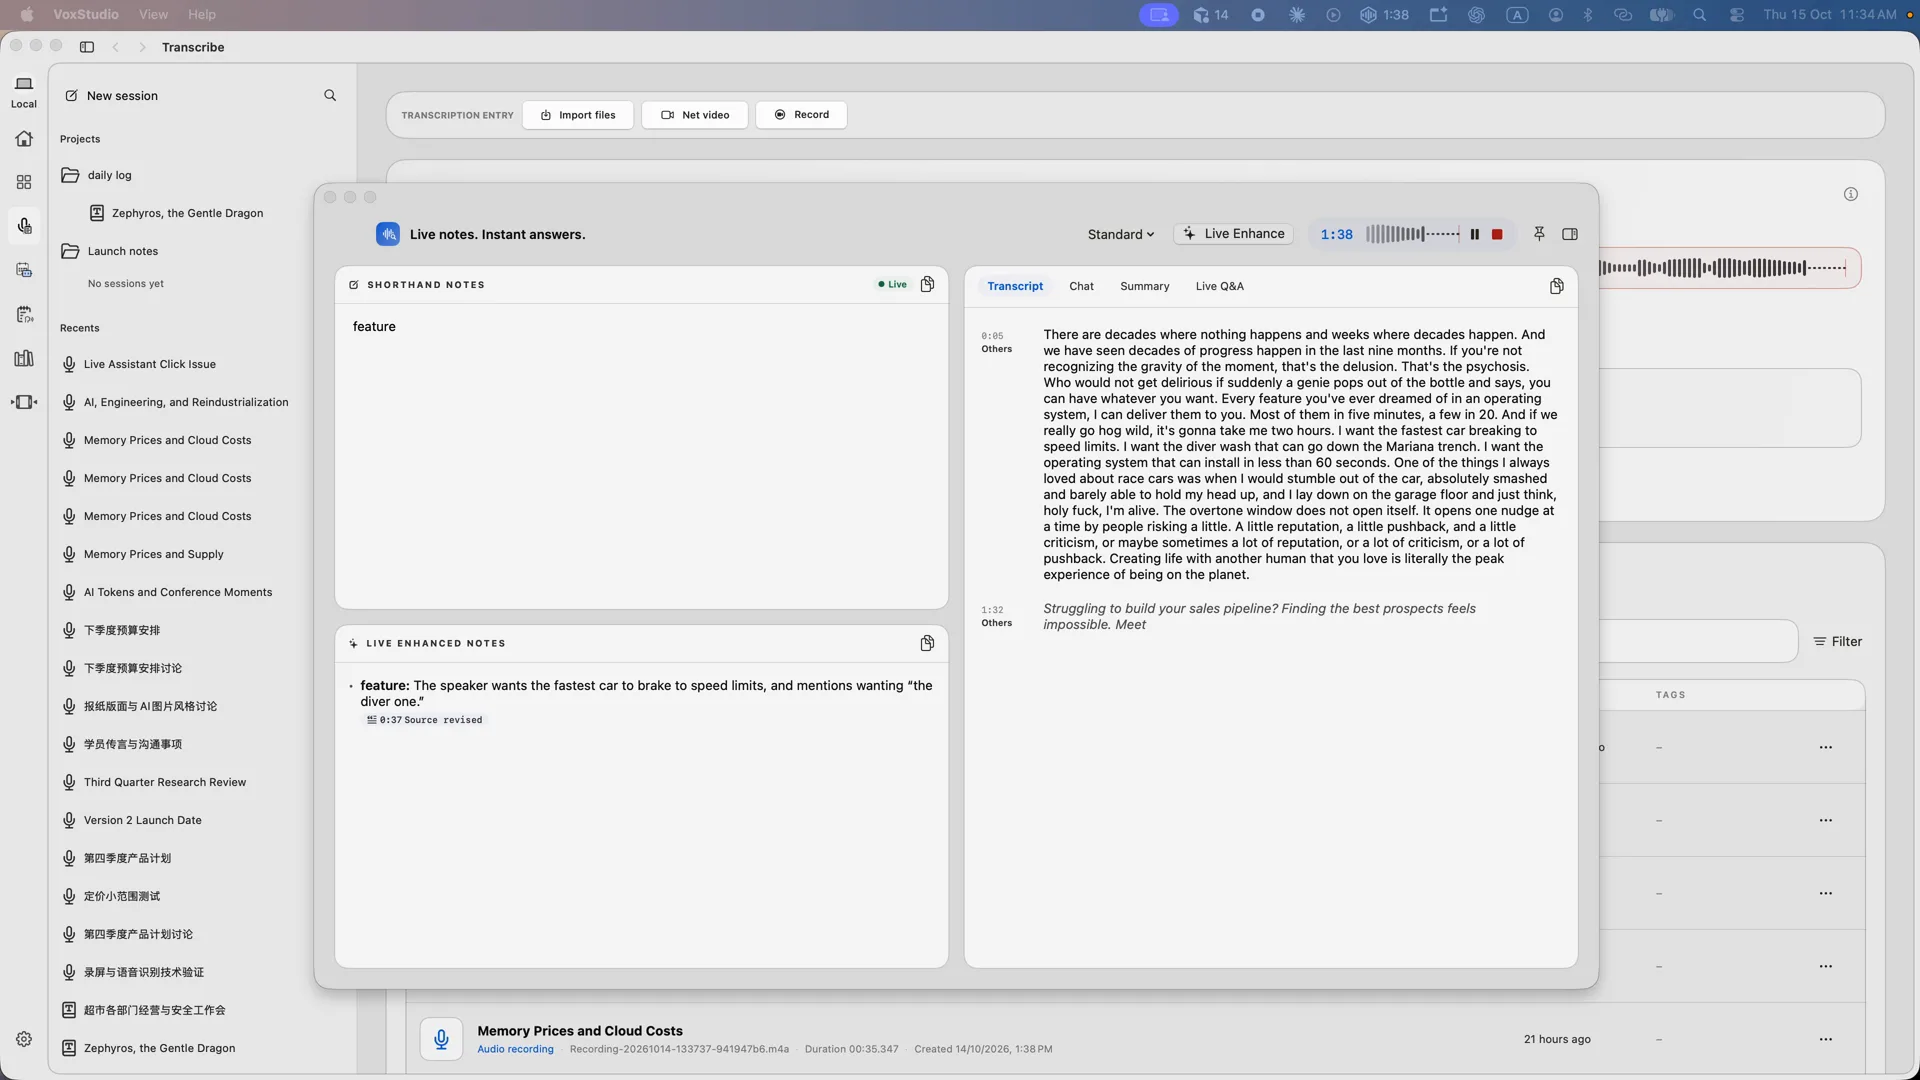
Task: Stop the recording with red stop button
Action: pos(1497,234)
